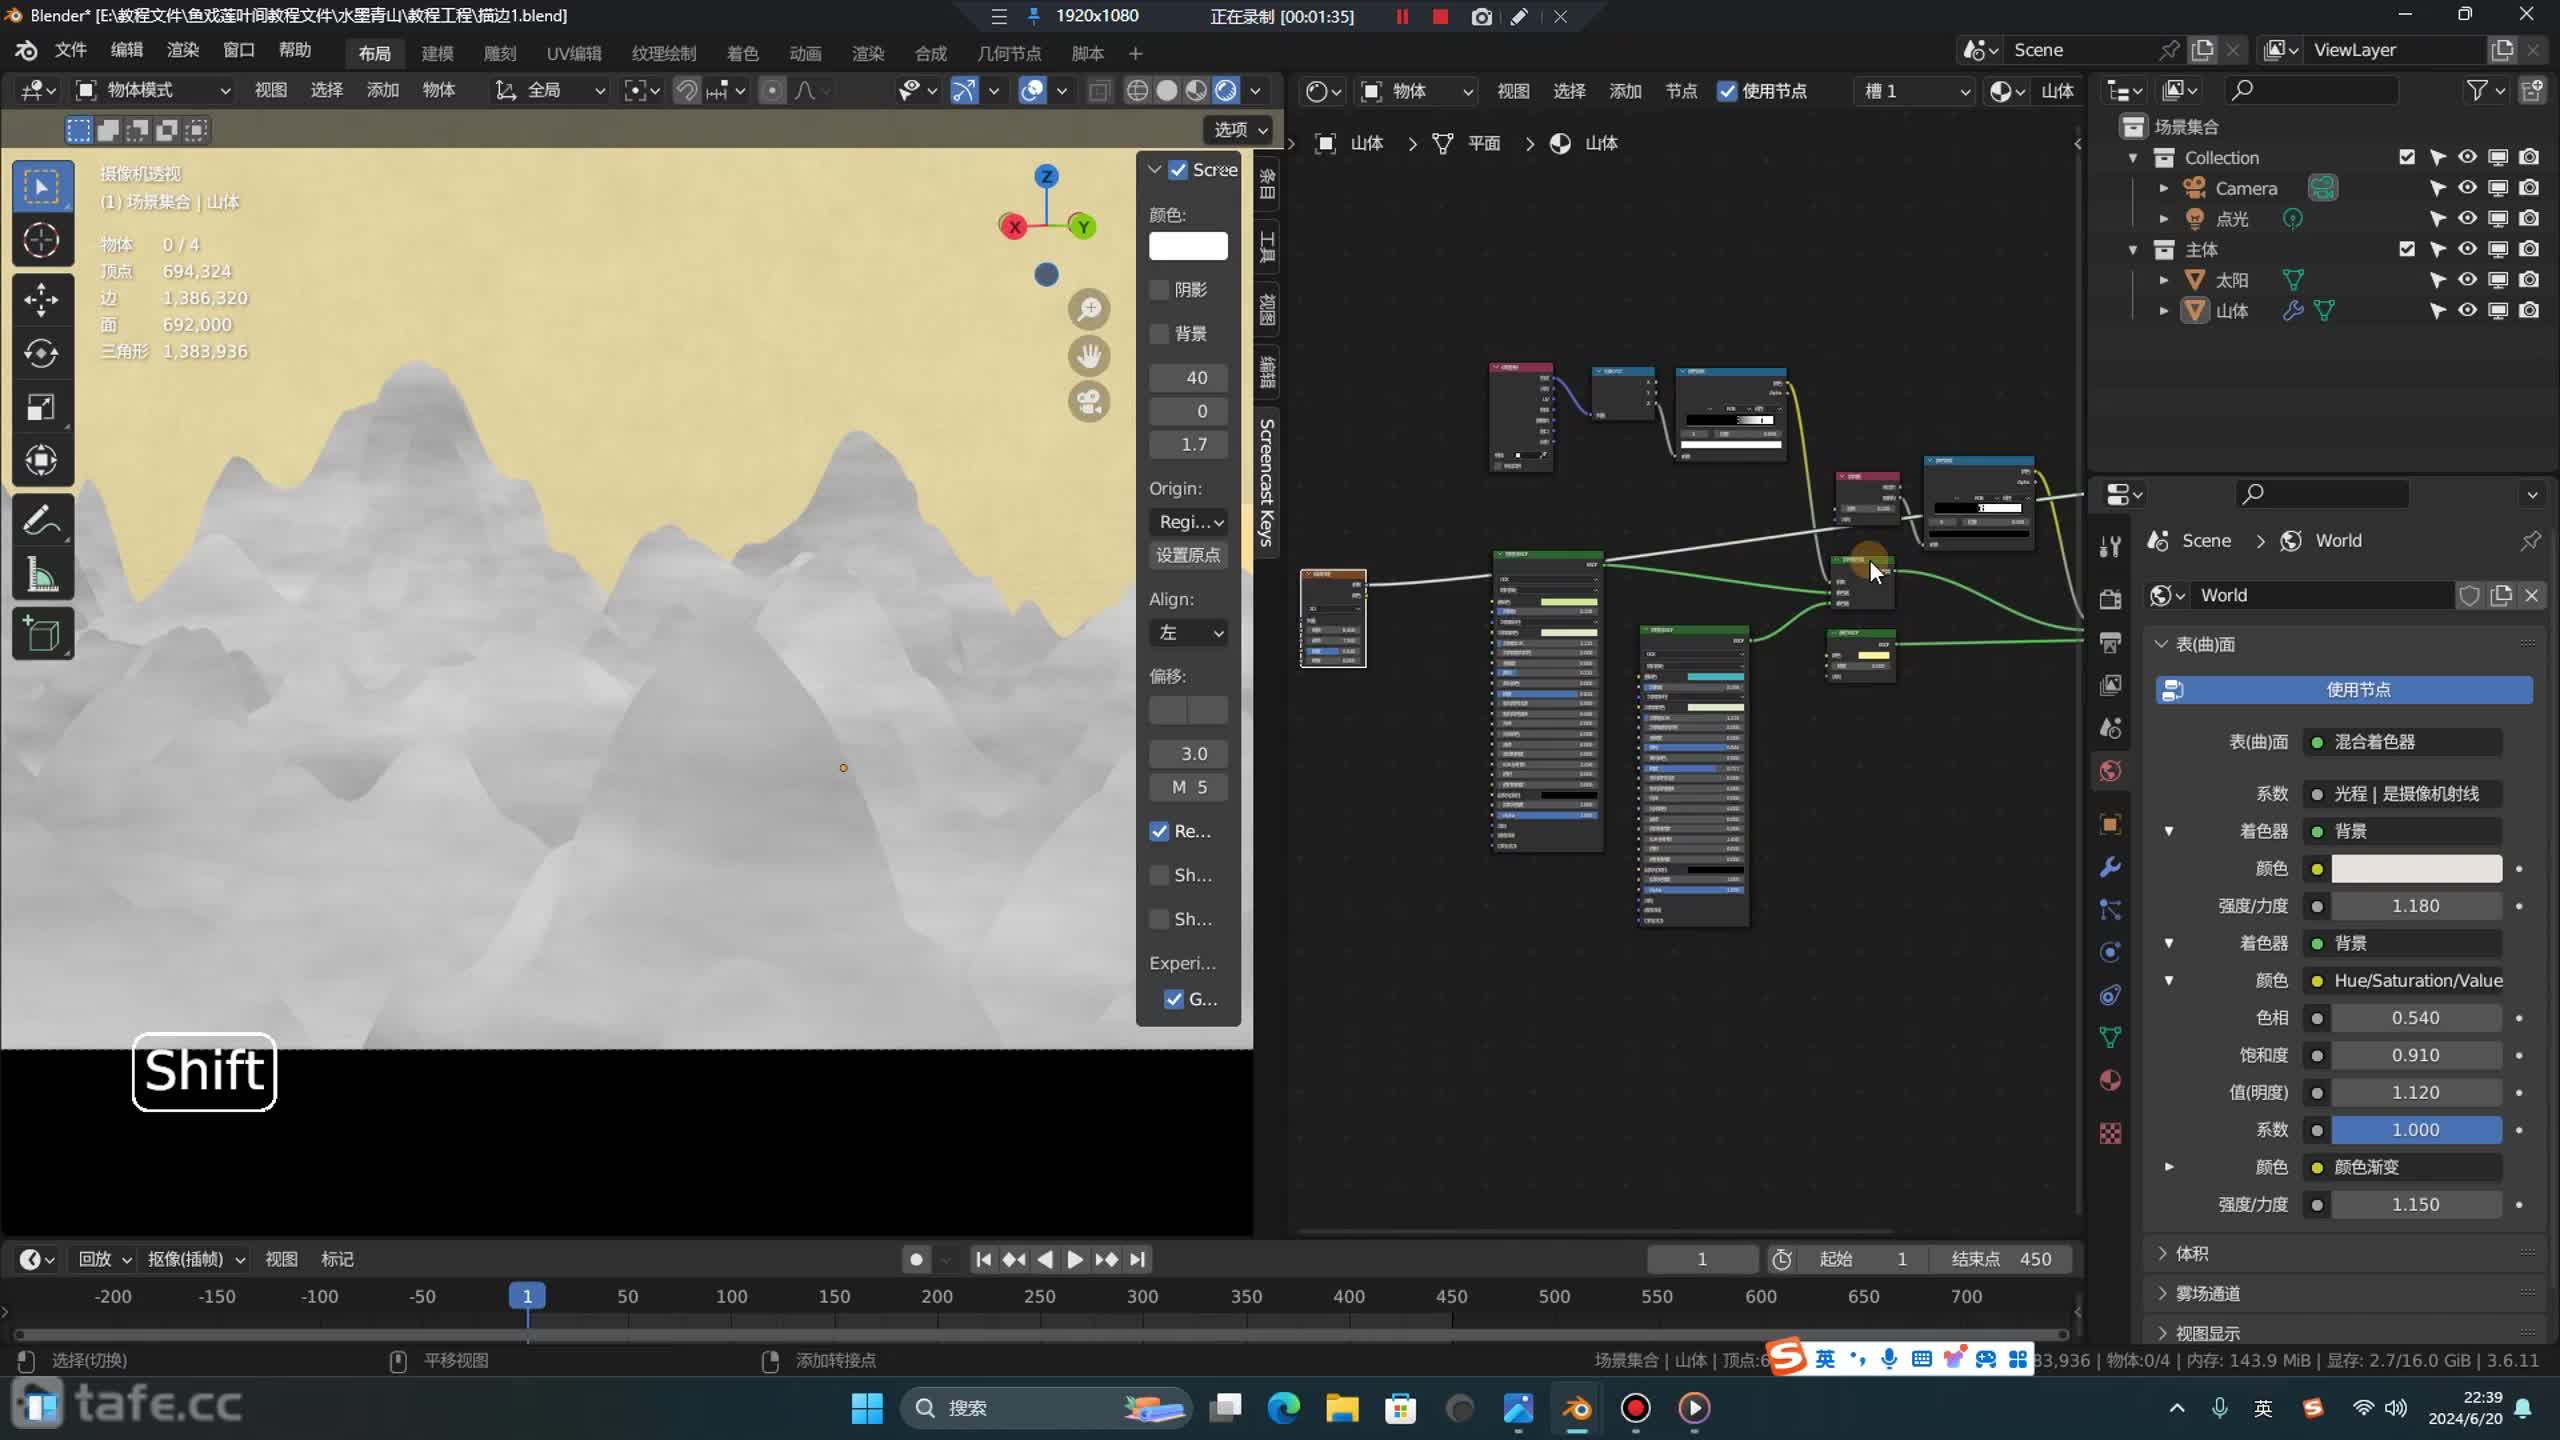Screen dimensions: 2560x1440
Task: Play the animation forward
Action: click(1075, 1259)
